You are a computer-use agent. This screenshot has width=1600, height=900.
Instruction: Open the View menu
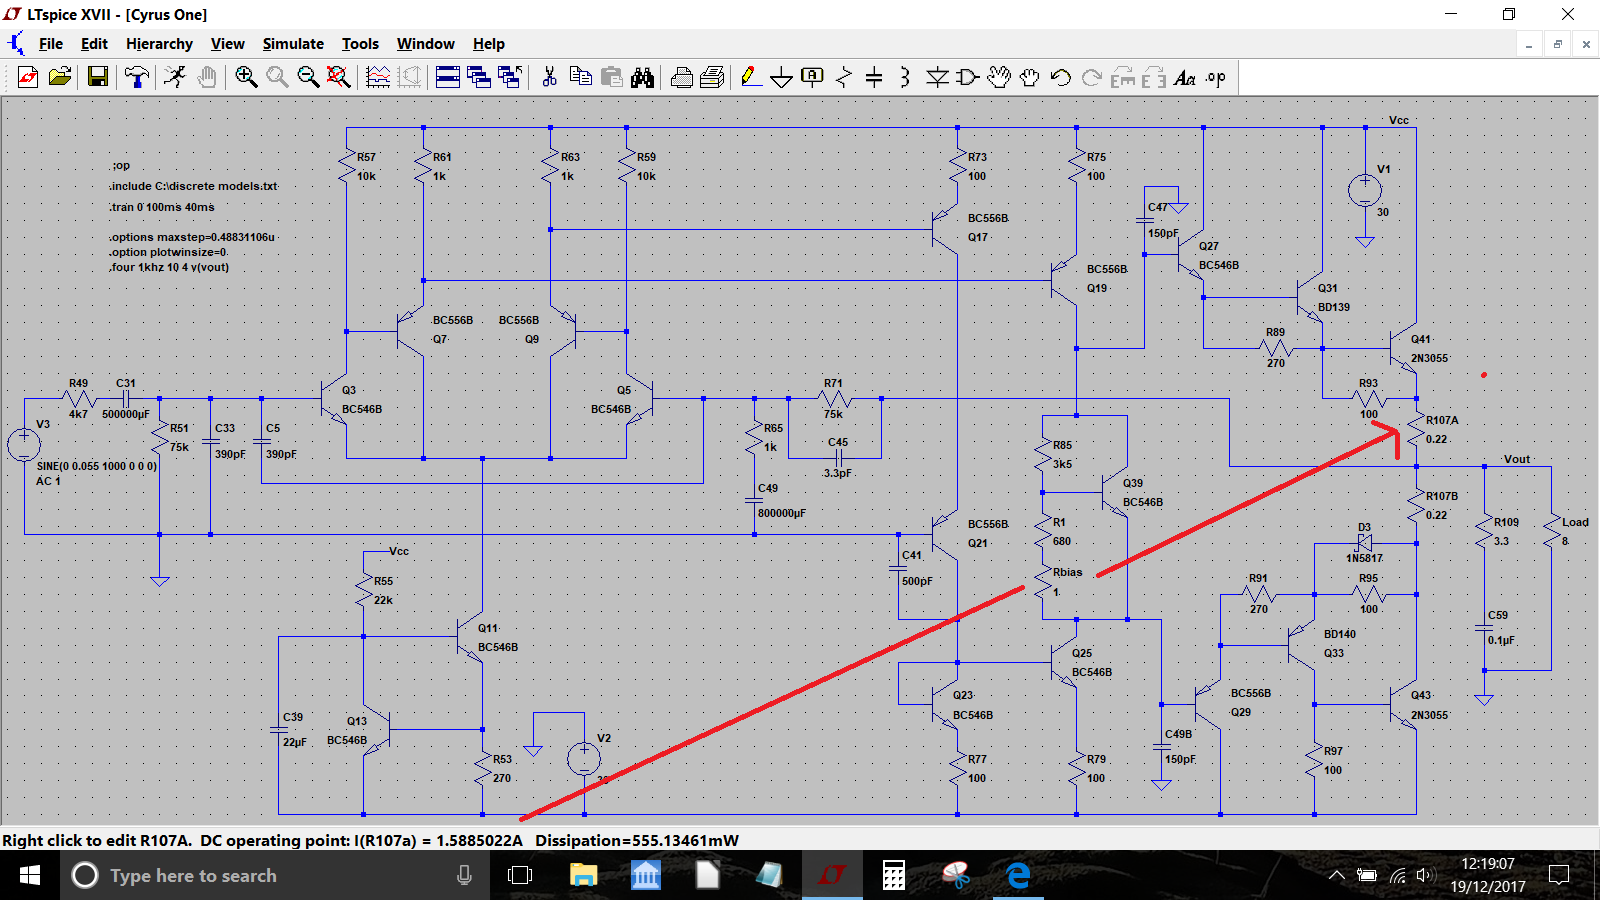(228, 44)
